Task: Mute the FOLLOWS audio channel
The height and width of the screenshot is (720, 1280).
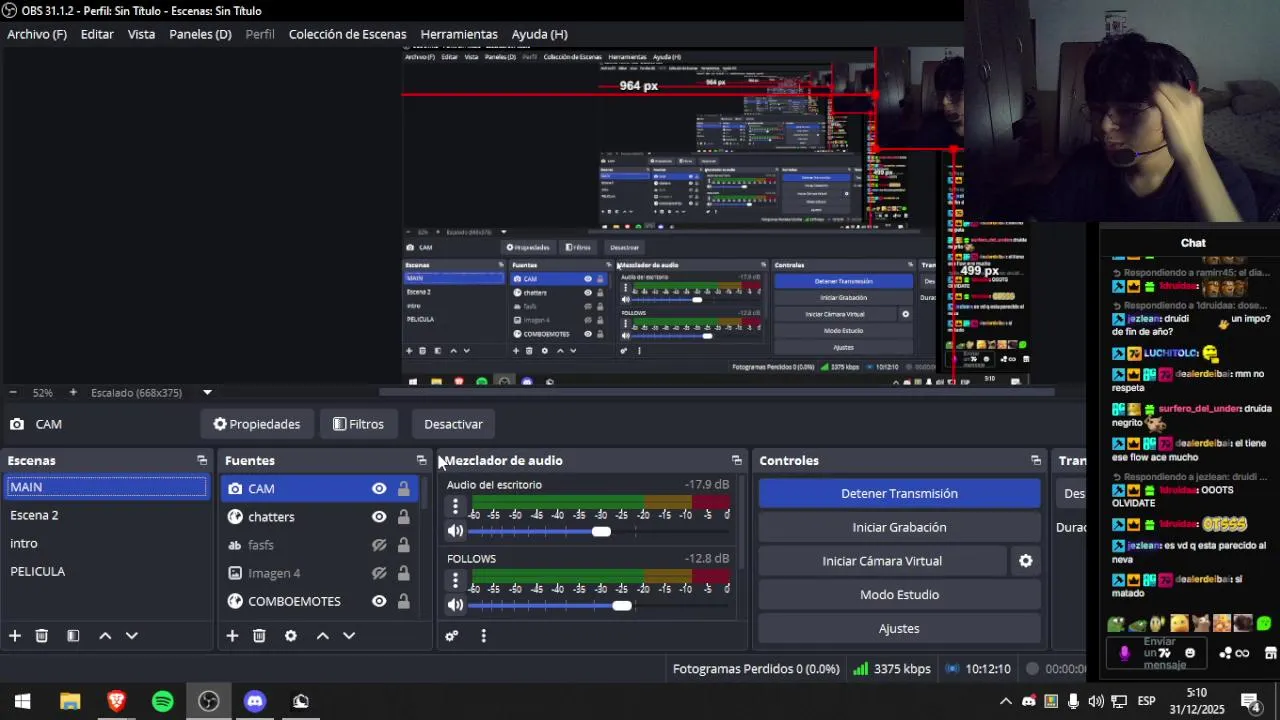Action: 455,605
